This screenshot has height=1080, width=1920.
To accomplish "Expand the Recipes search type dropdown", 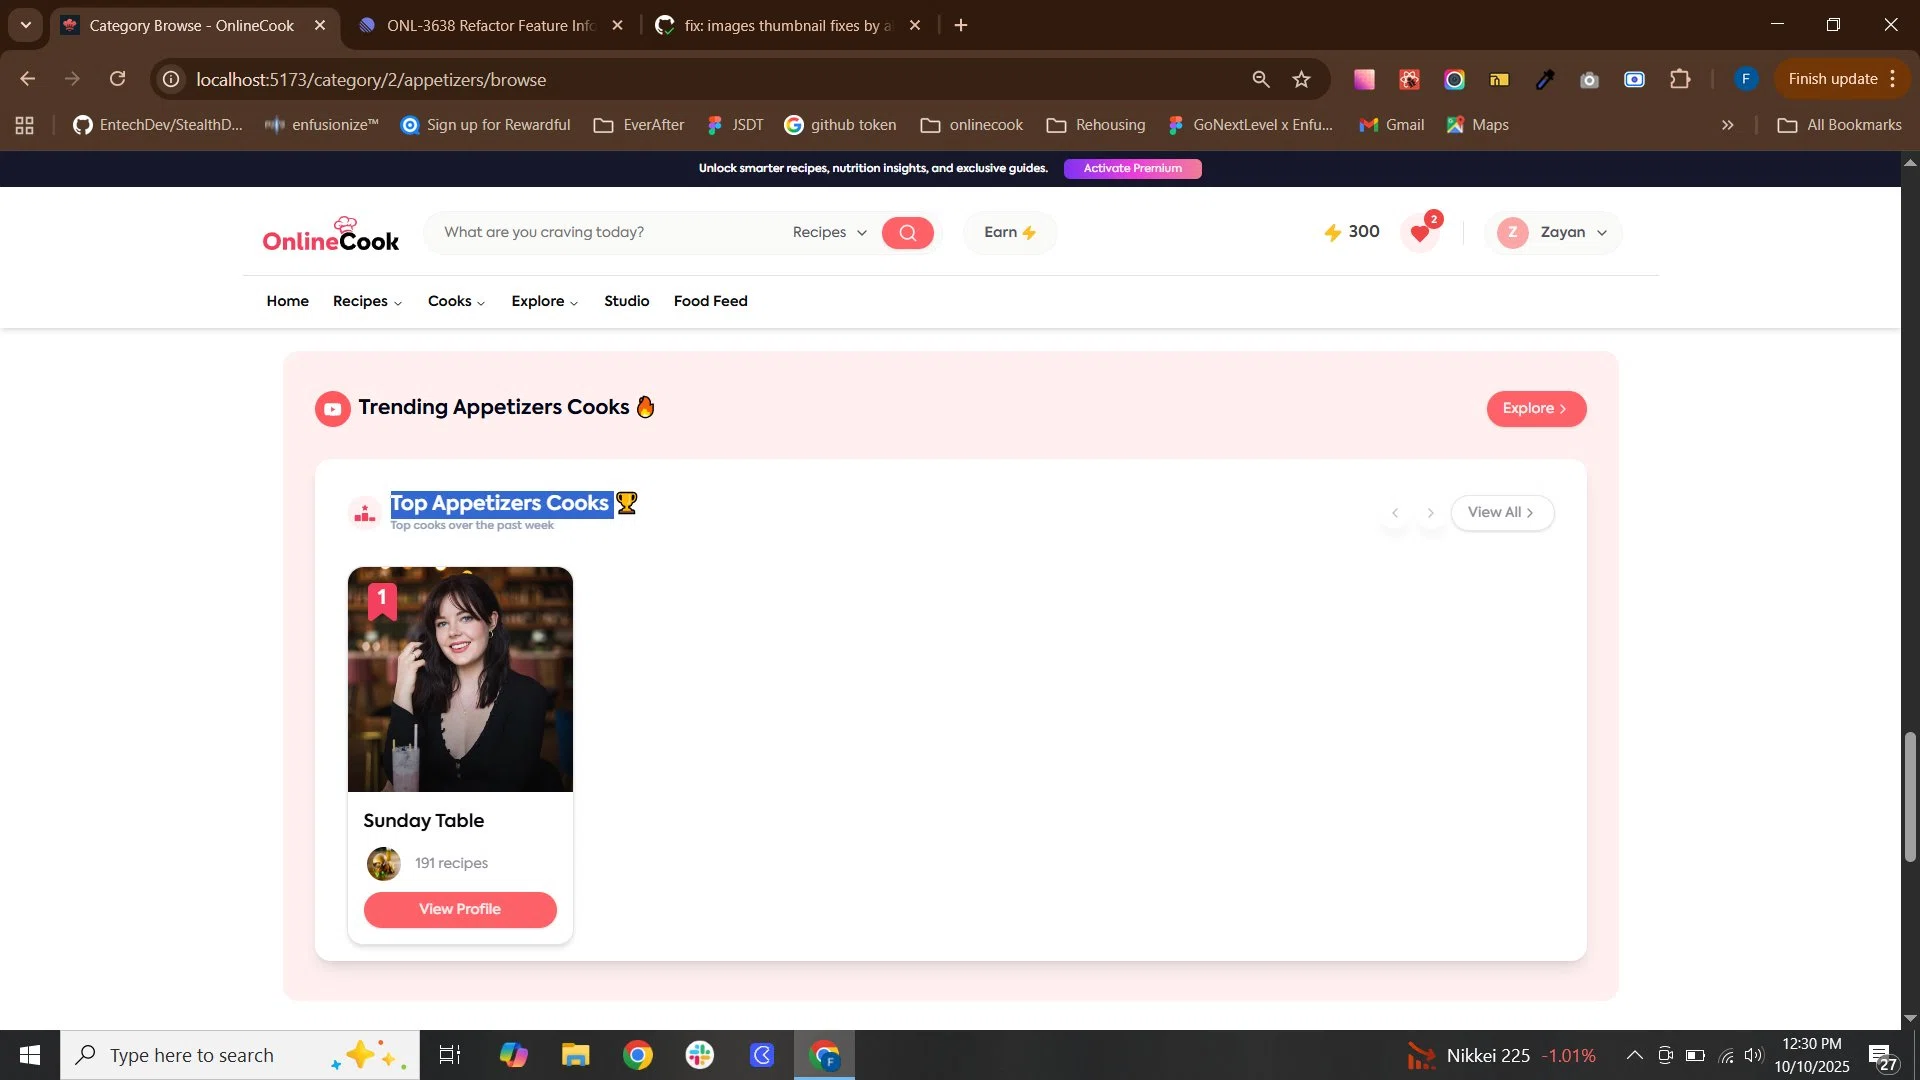I will [x=829, y=232].
